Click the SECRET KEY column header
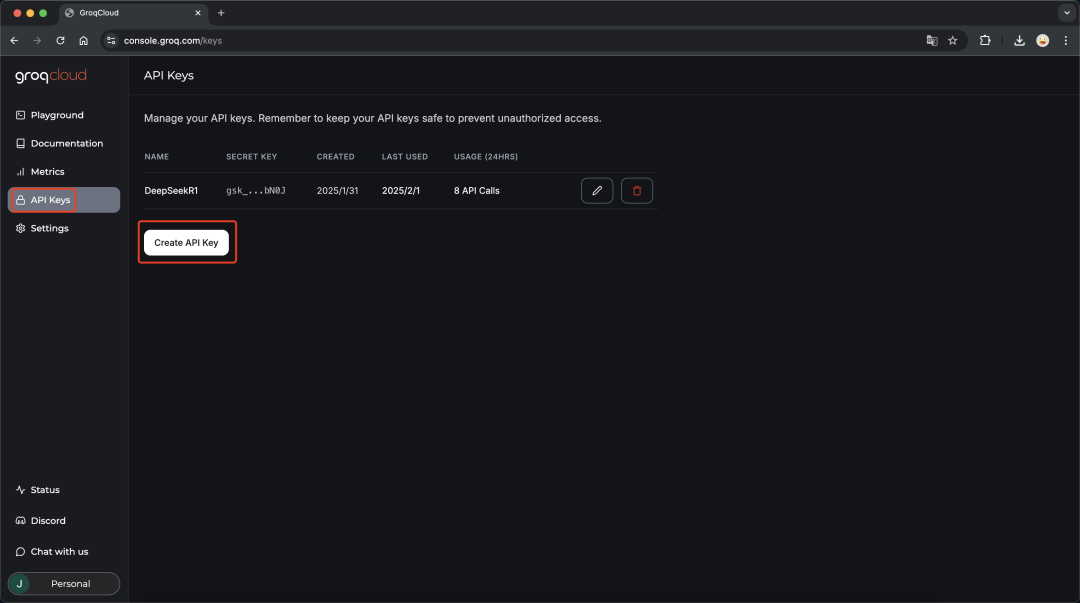 coord(251,157)
